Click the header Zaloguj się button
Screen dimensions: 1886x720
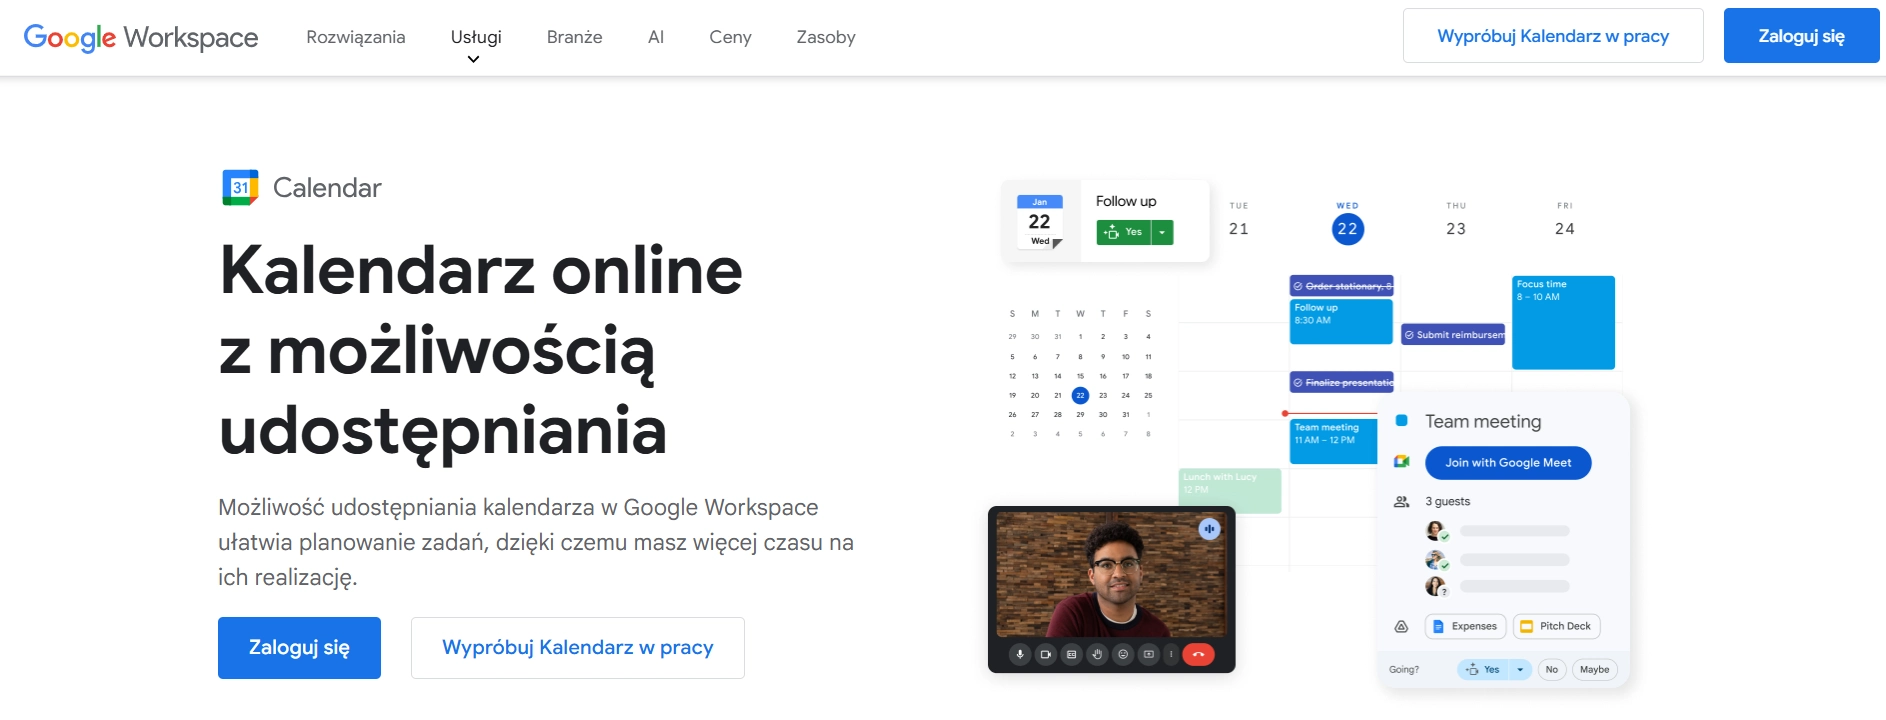coord(1801,36)
